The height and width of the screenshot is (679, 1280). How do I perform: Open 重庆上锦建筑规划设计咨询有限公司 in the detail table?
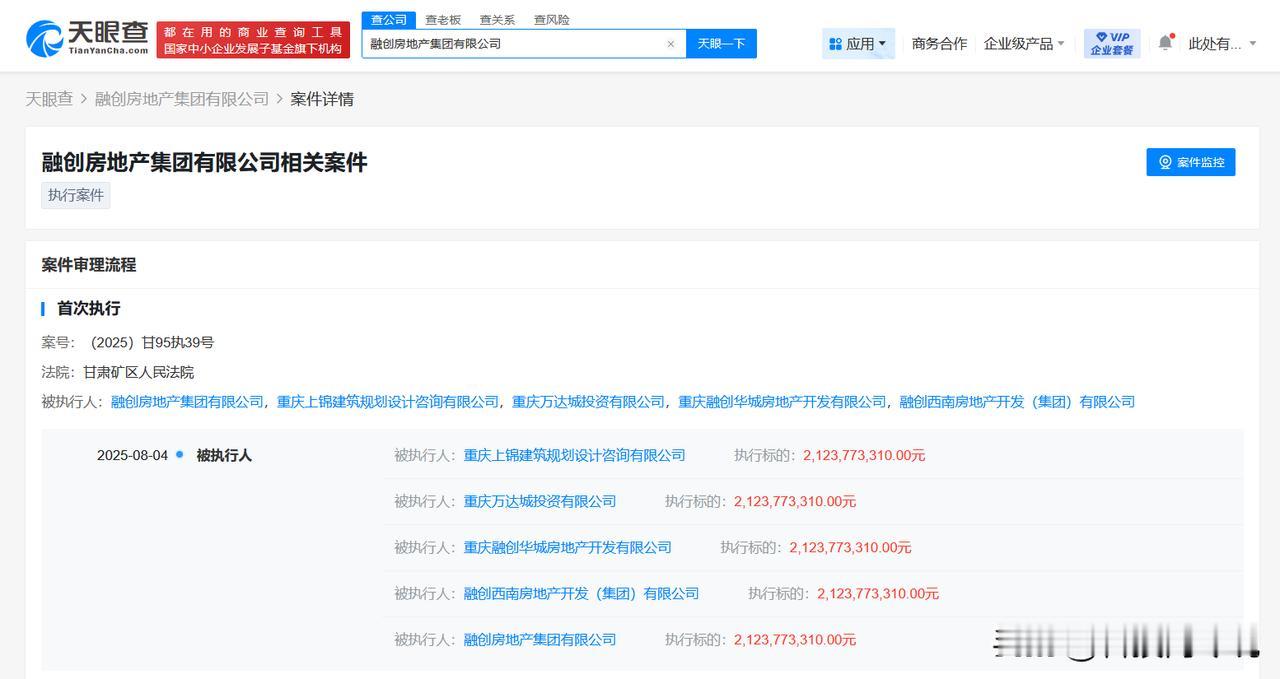click(574, 455)
